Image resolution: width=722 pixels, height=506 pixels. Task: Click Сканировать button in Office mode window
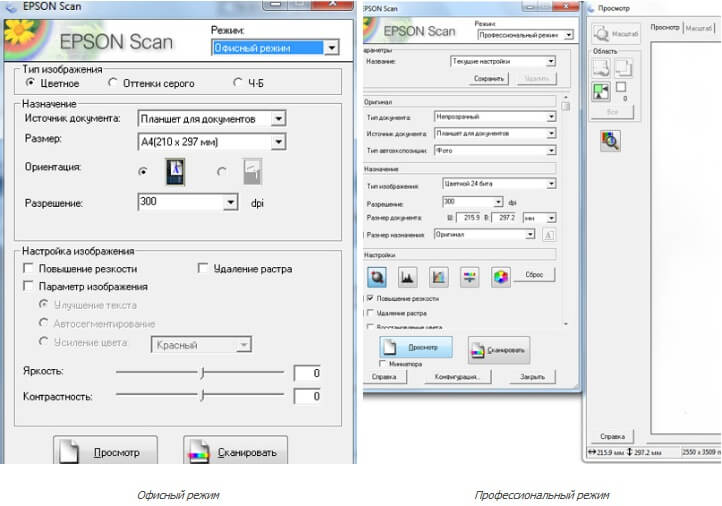coord(236,451)
